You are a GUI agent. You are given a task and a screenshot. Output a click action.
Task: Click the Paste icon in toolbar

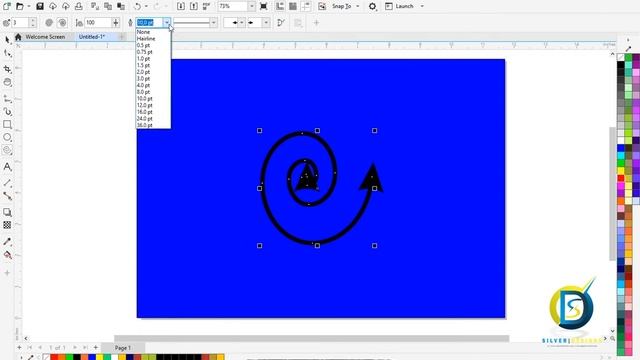click(x=121, y=6)
